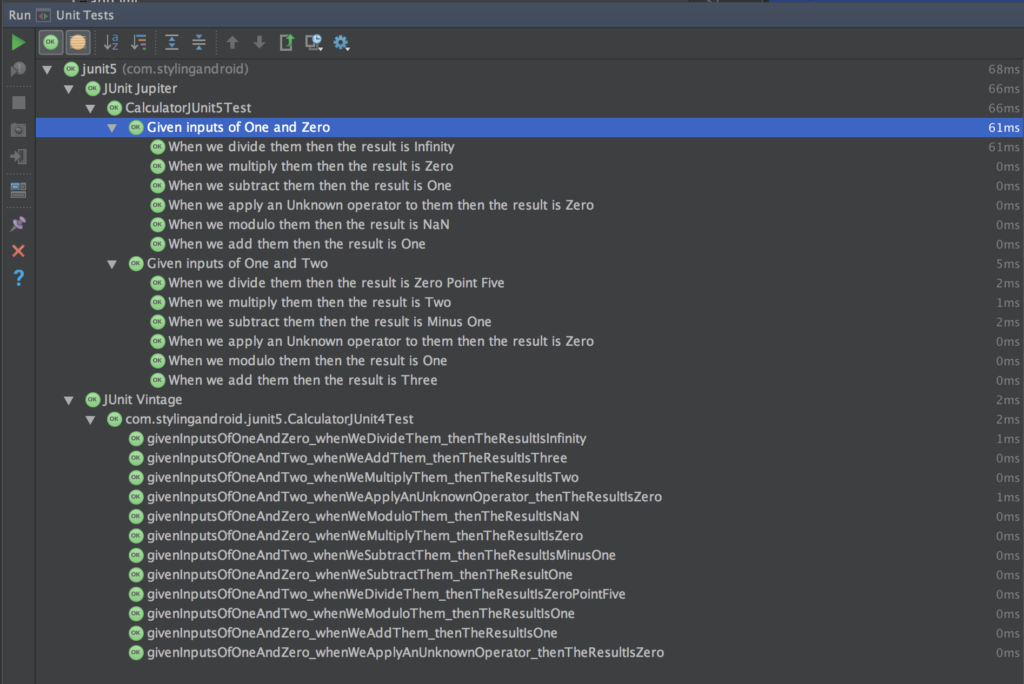Click the Expand All icon
The image size is (1024, 684).
tap(171, 42)
